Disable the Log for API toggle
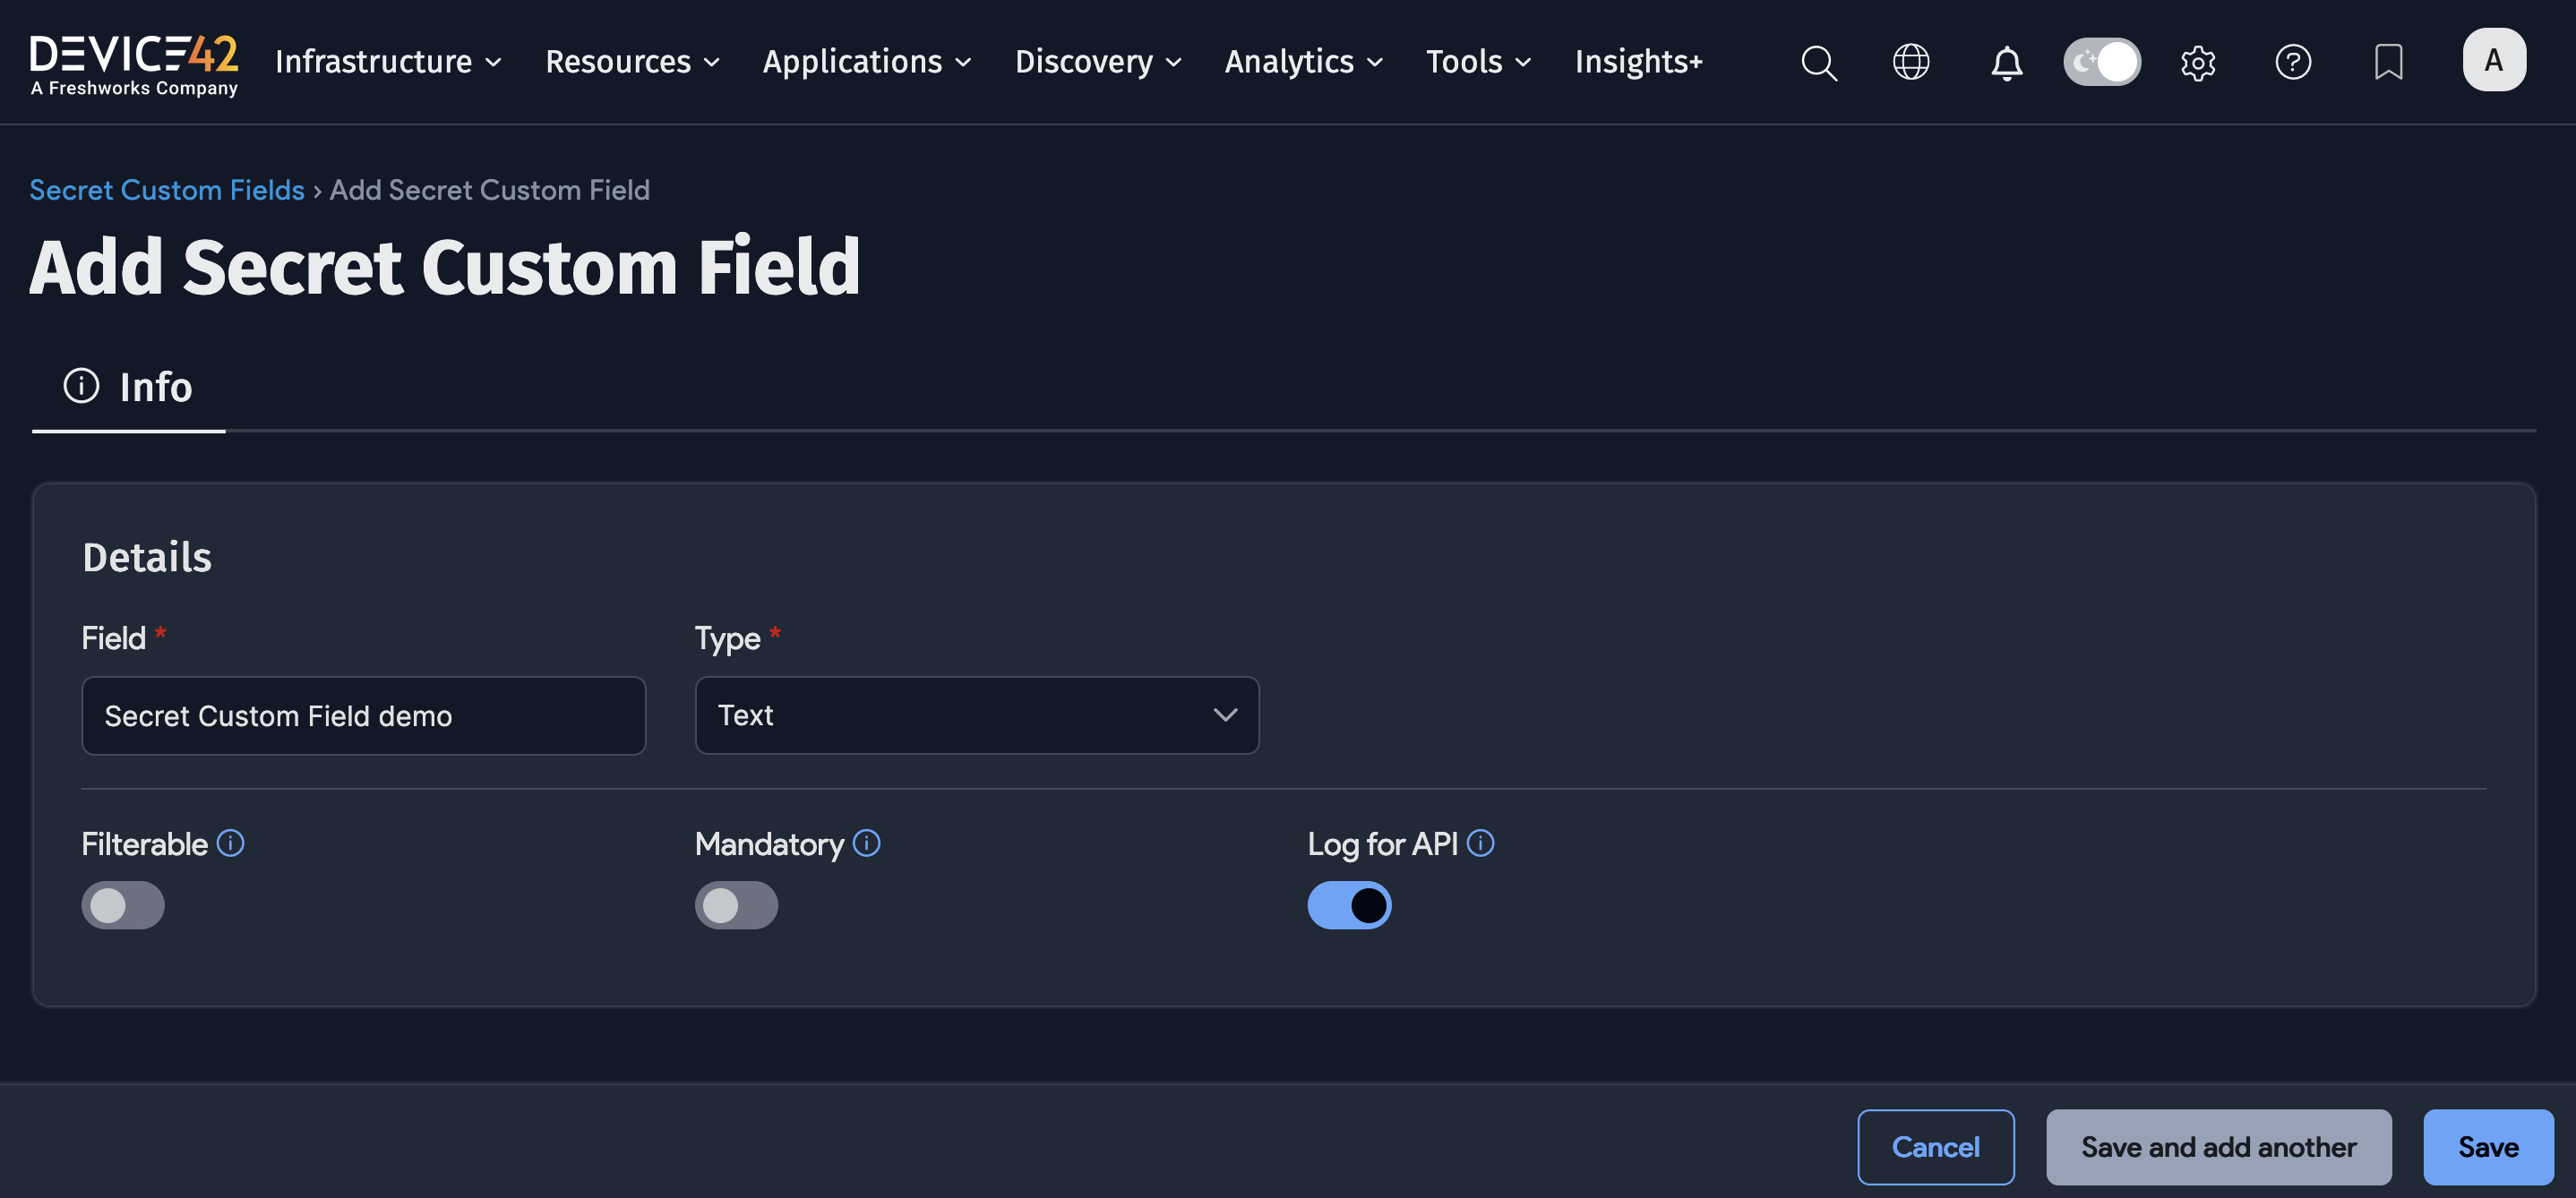2576x1198 pixels. 1349,905
